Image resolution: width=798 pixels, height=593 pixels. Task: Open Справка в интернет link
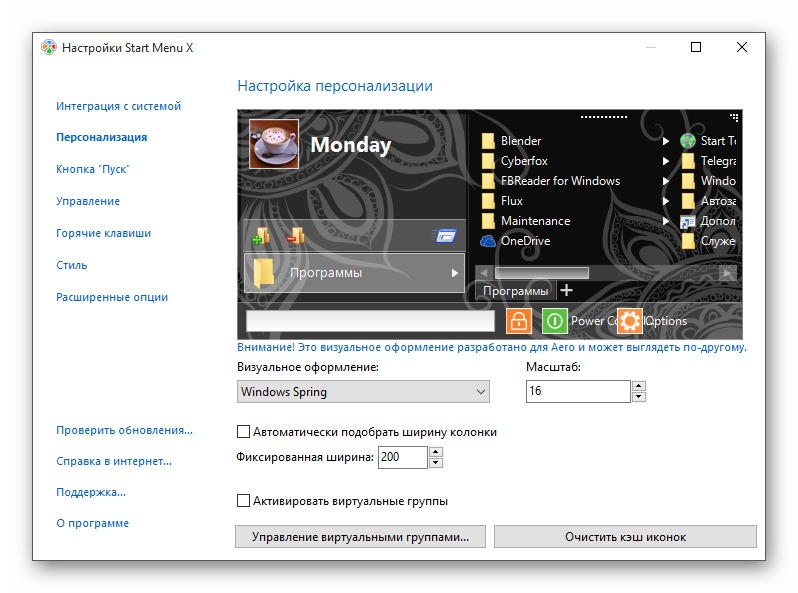[114, 461]
